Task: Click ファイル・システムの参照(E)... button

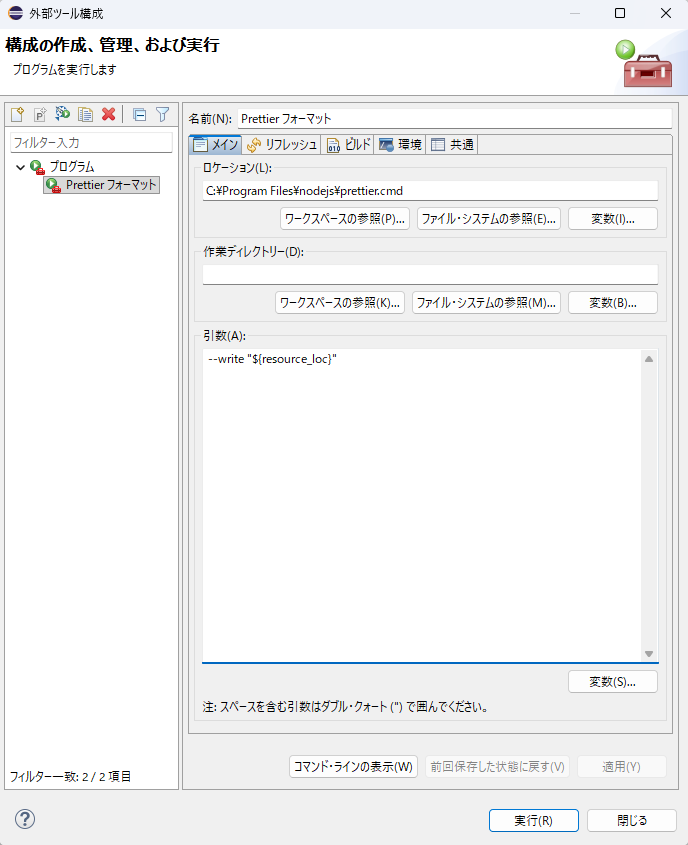Action: 488,219
